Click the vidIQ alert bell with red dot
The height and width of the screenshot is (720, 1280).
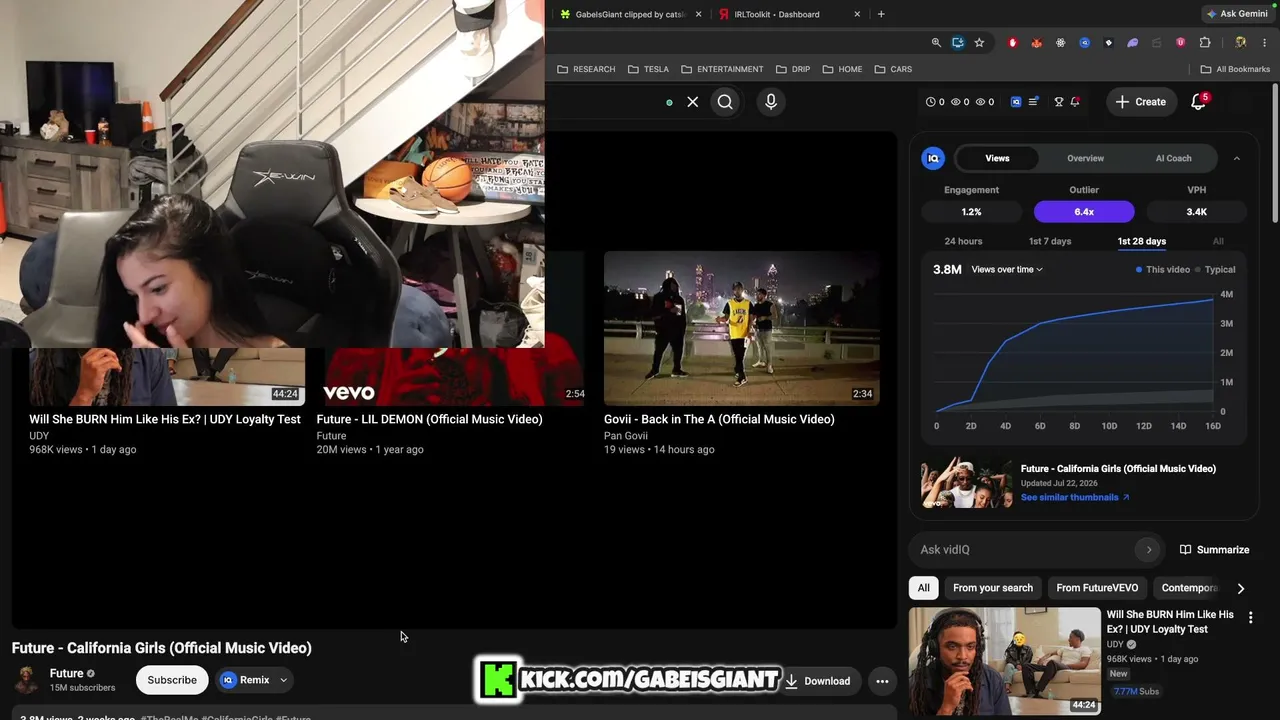click(x=1075, y=101)
